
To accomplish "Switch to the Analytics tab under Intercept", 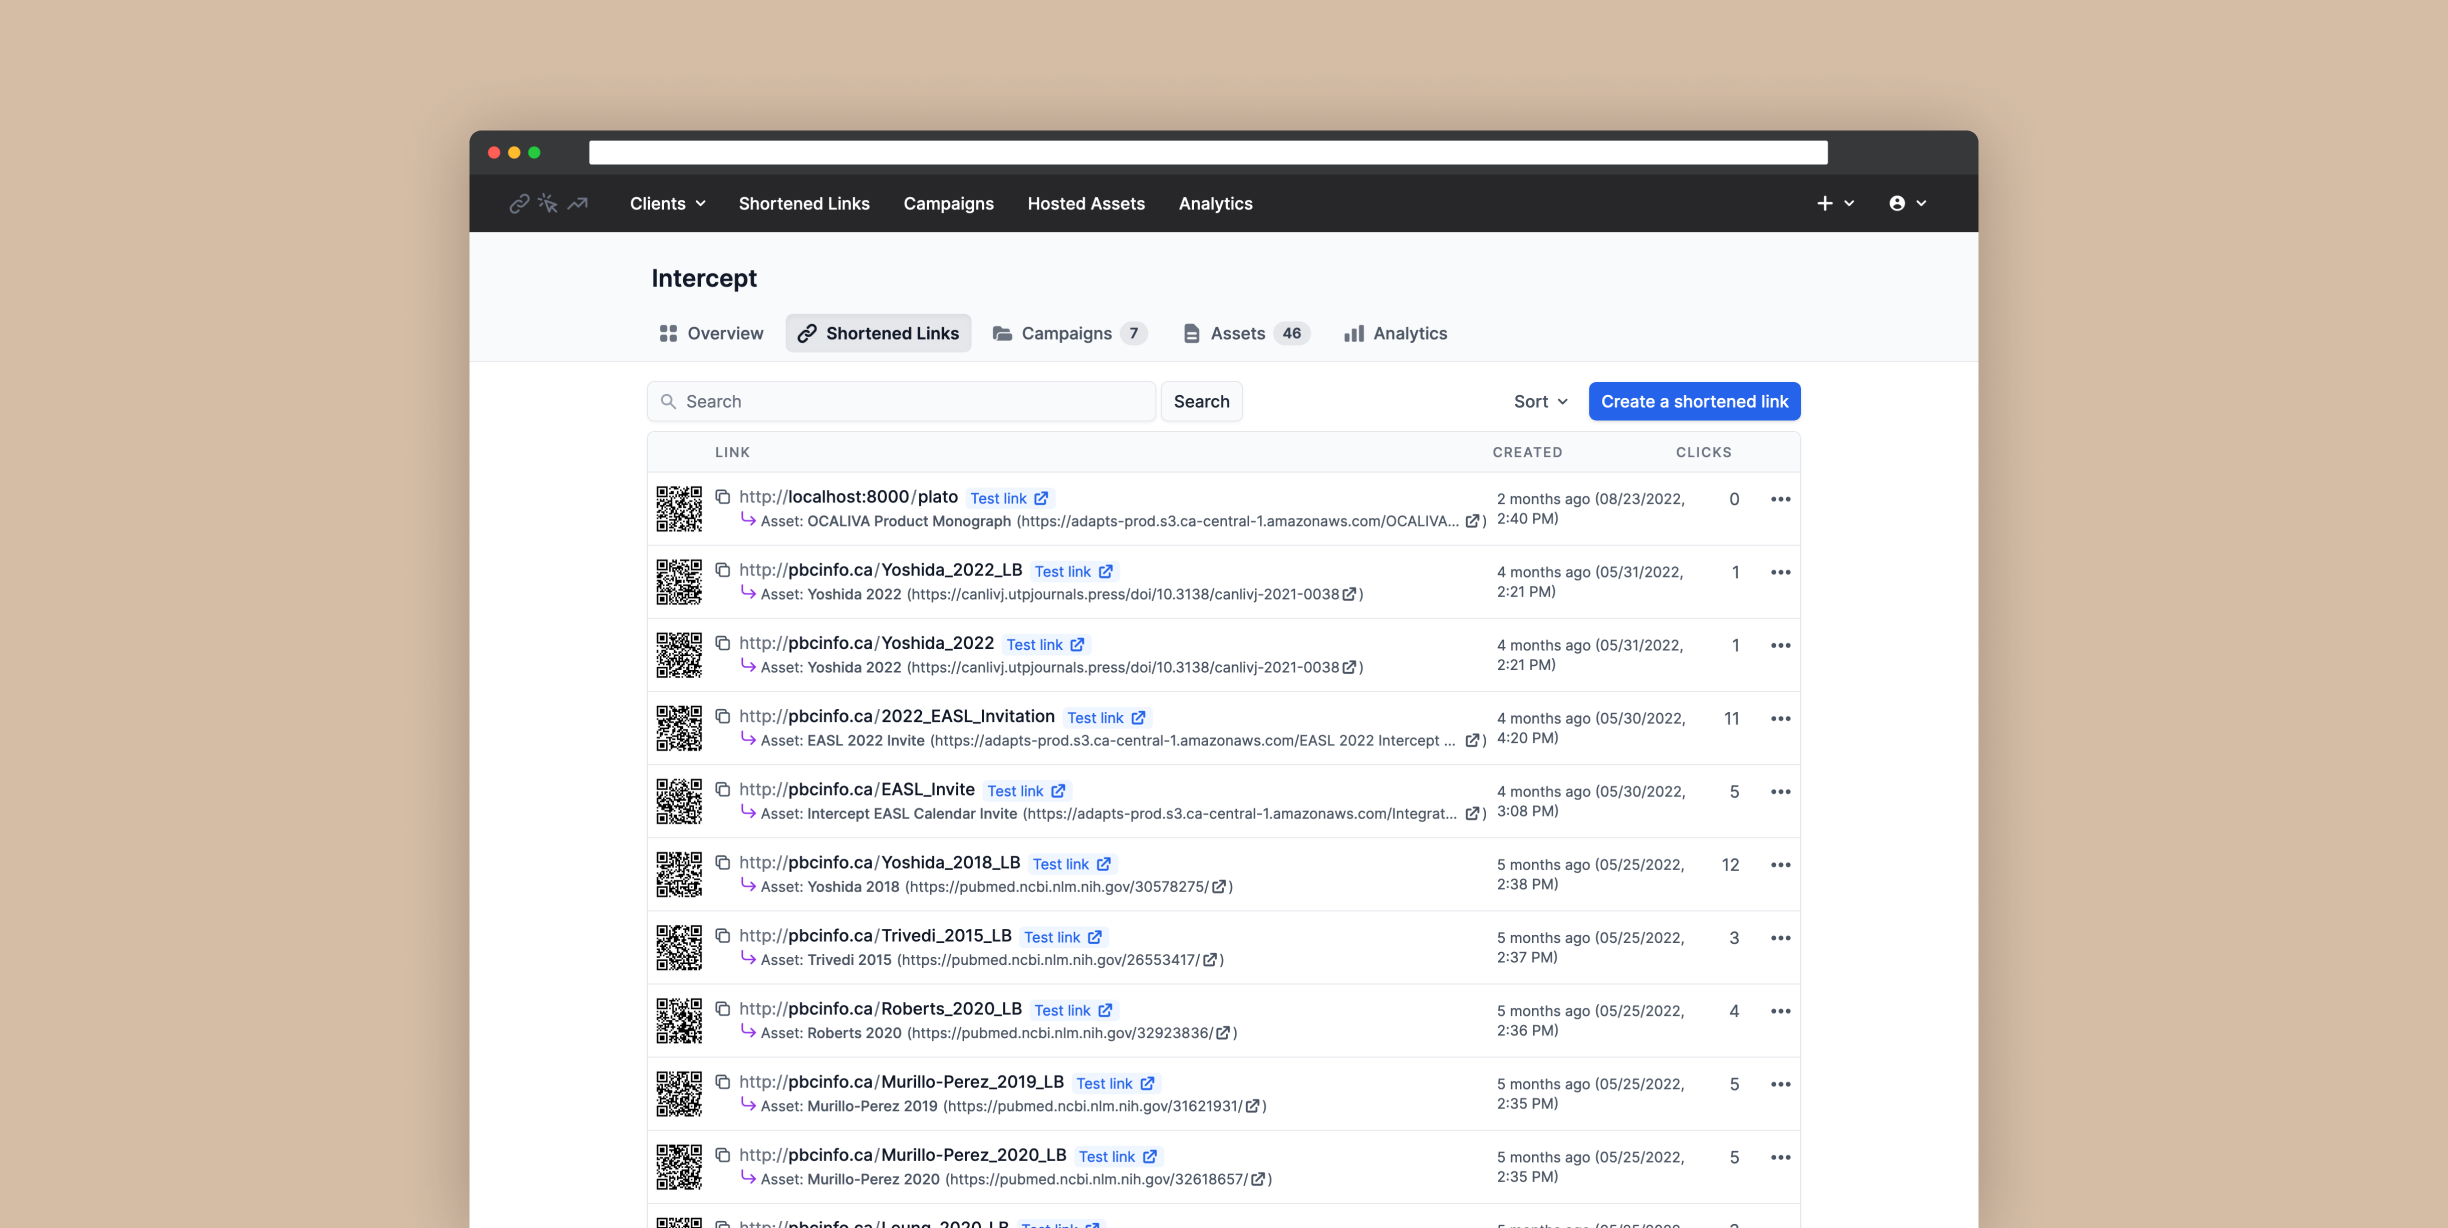I will click(1395, 333).
